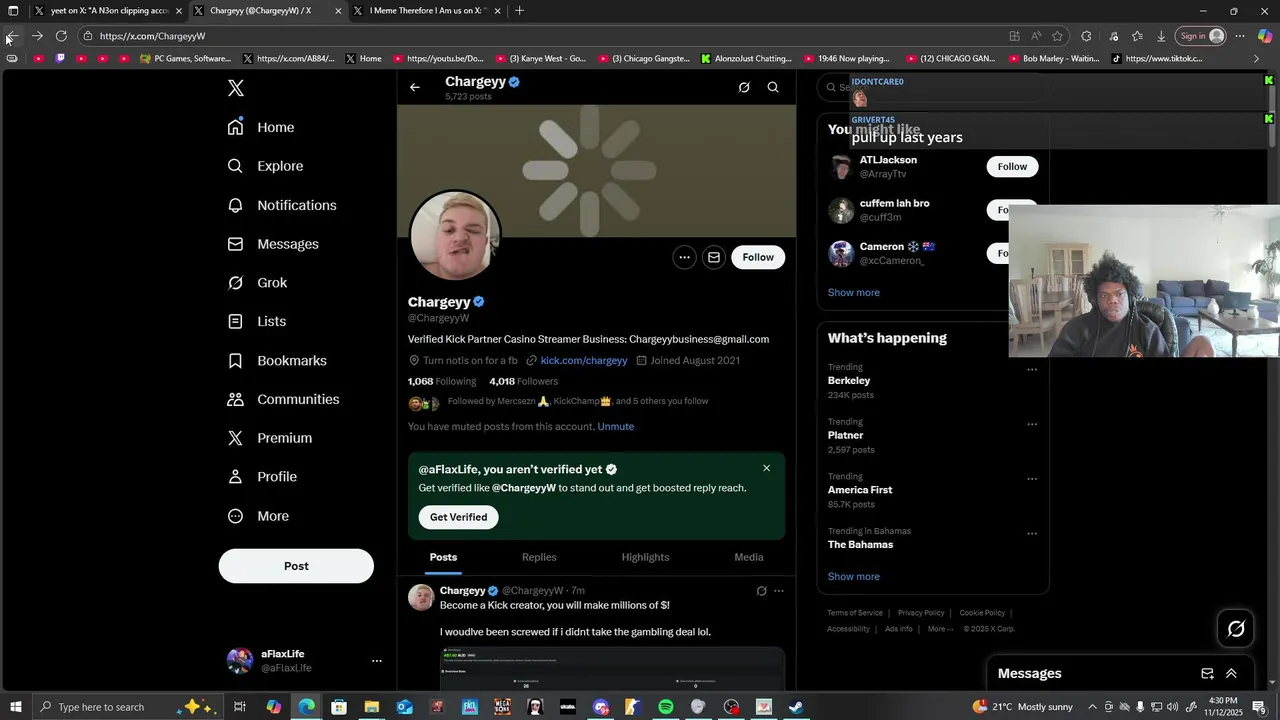The height and width of the screenshot is (720, 1280).
Task: Open Edge settings and more menu
Action: click(1240, 36)
